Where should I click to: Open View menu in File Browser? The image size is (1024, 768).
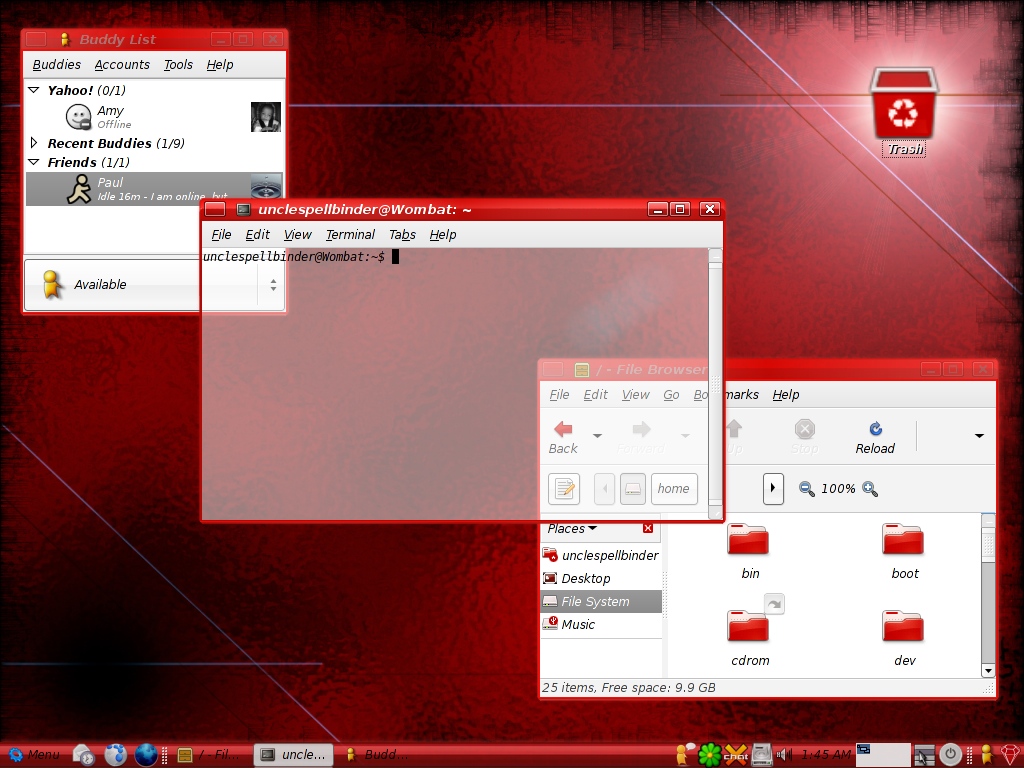point(635,394)
